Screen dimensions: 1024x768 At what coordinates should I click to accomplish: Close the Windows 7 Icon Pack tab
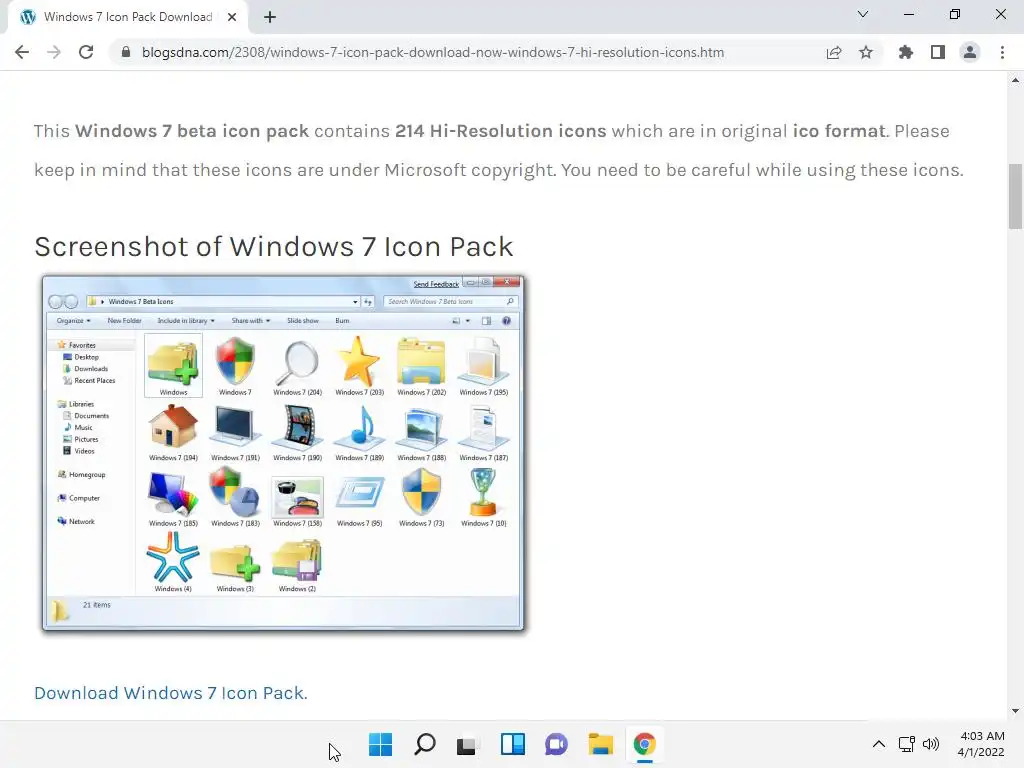coord(232,17)
